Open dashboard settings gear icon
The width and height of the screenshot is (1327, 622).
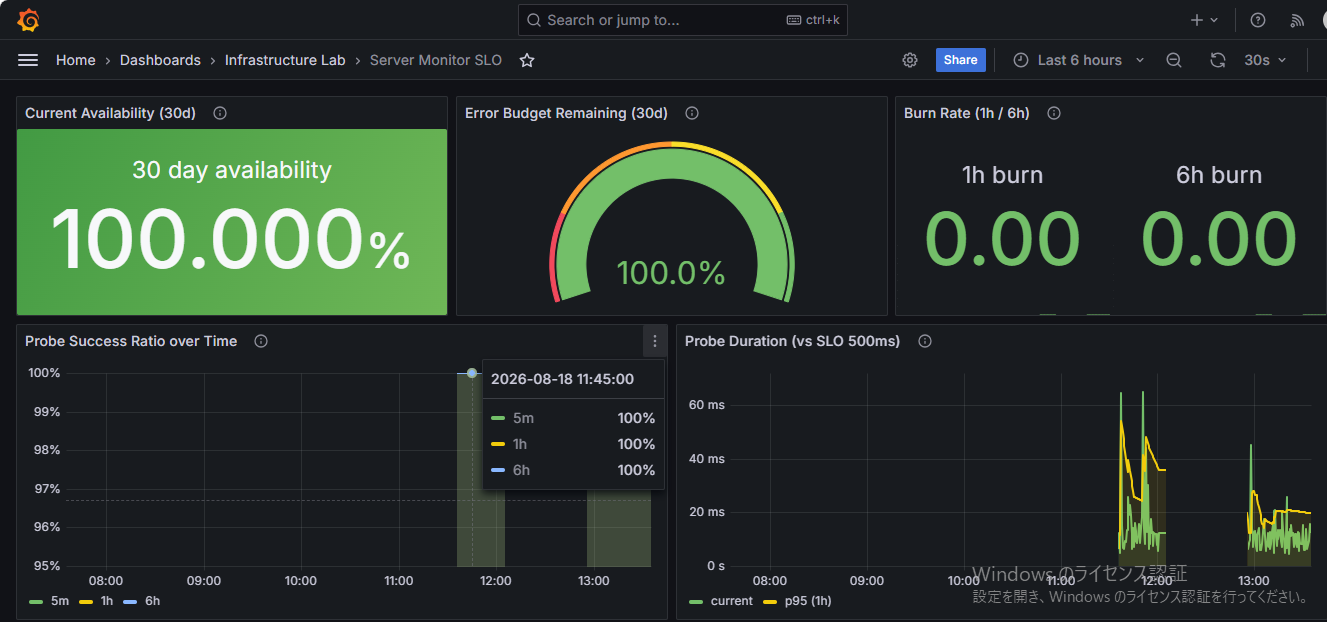(x=910, y=60)
